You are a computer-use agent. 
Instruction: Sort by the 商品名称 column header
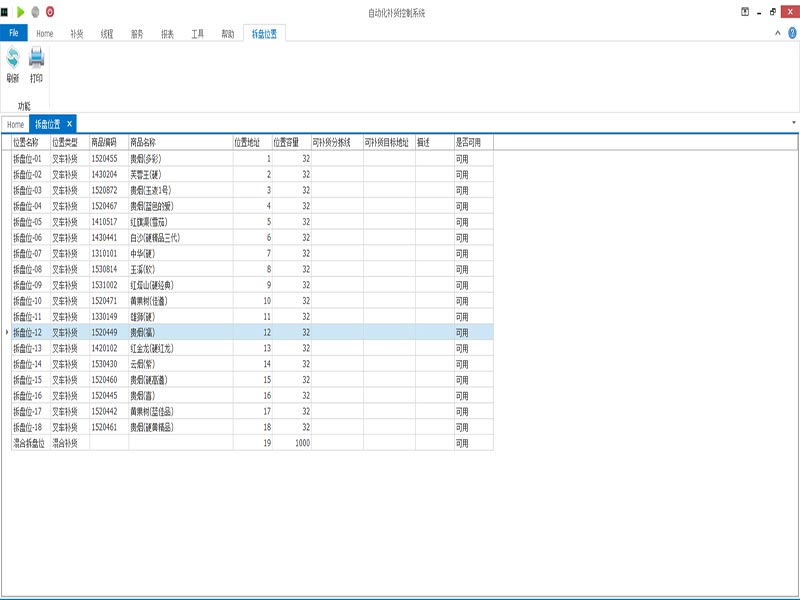point(180,142)
